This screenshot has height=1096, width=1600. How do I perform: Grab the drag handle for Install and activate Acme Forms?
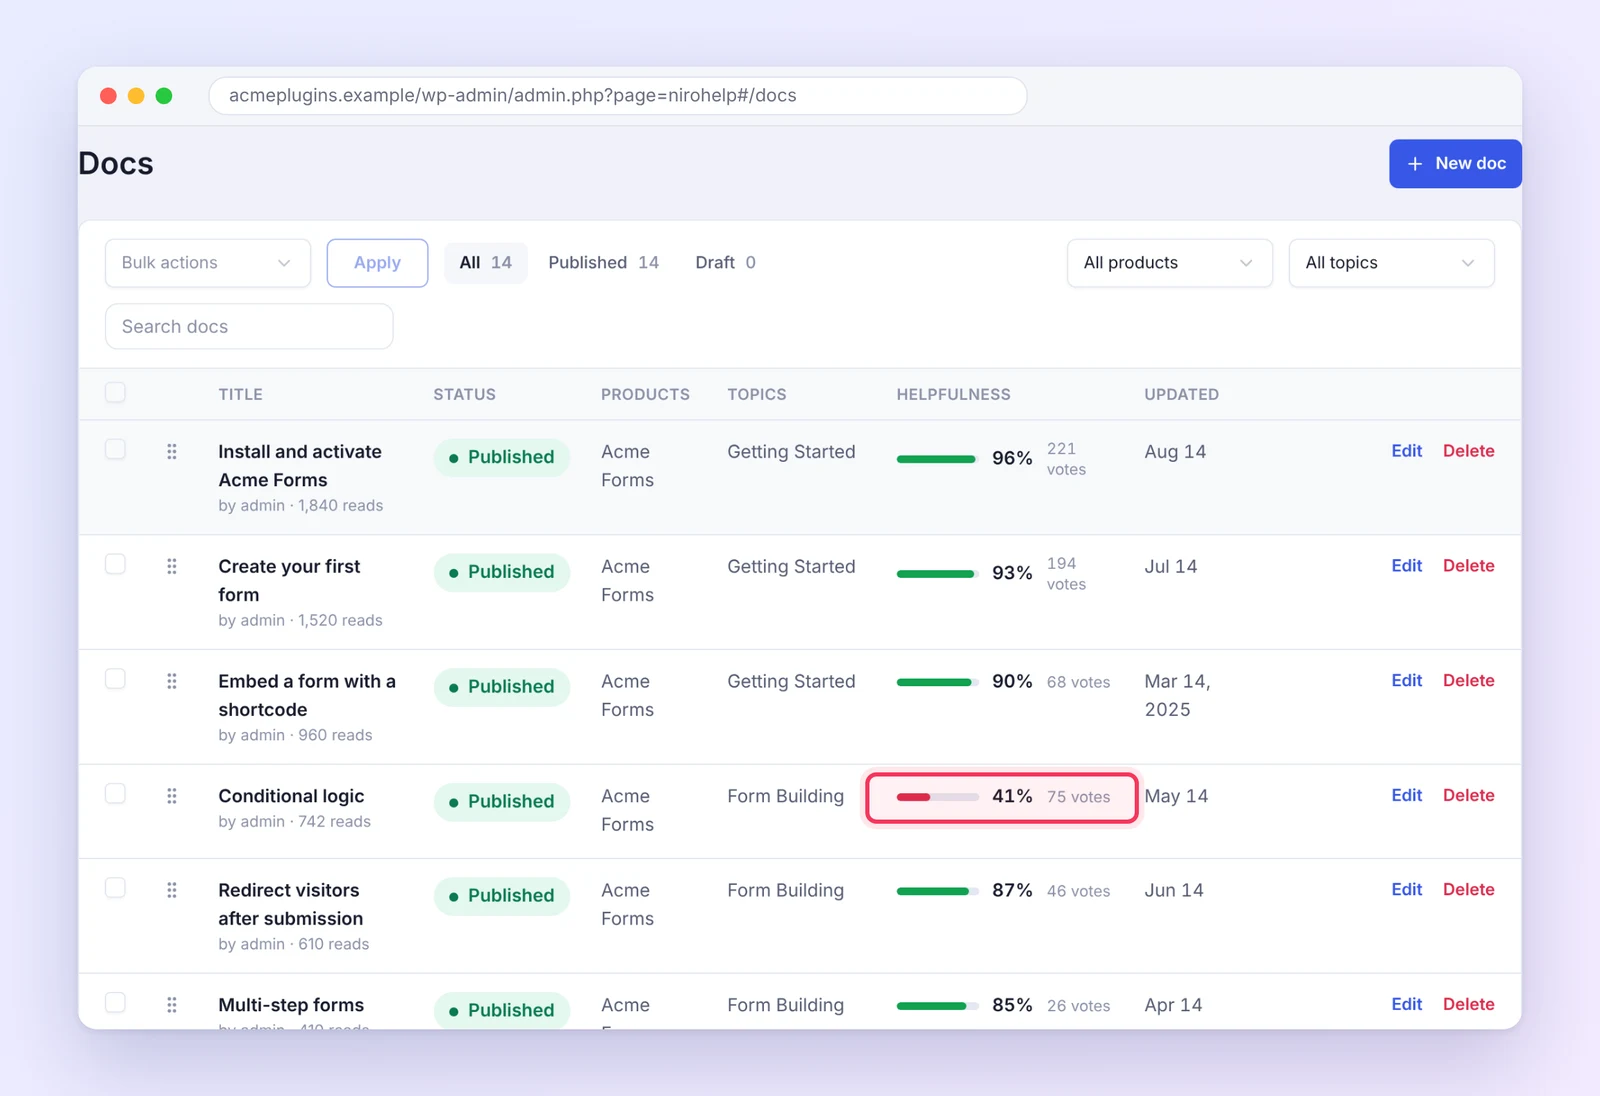172,451
